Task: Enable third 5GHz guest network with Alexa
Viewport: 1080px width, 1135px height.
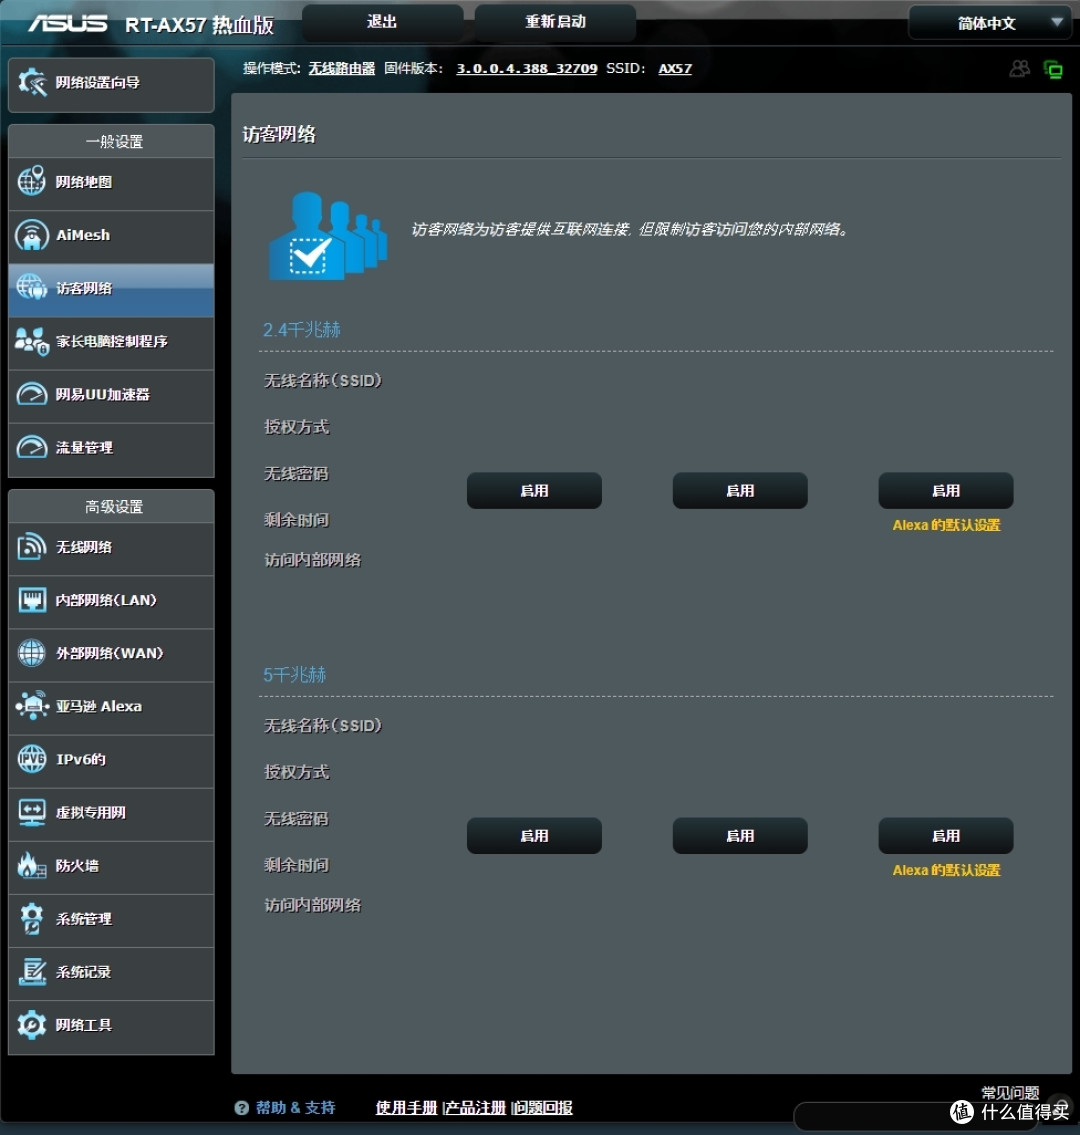Action: click(x=945, y=836)
